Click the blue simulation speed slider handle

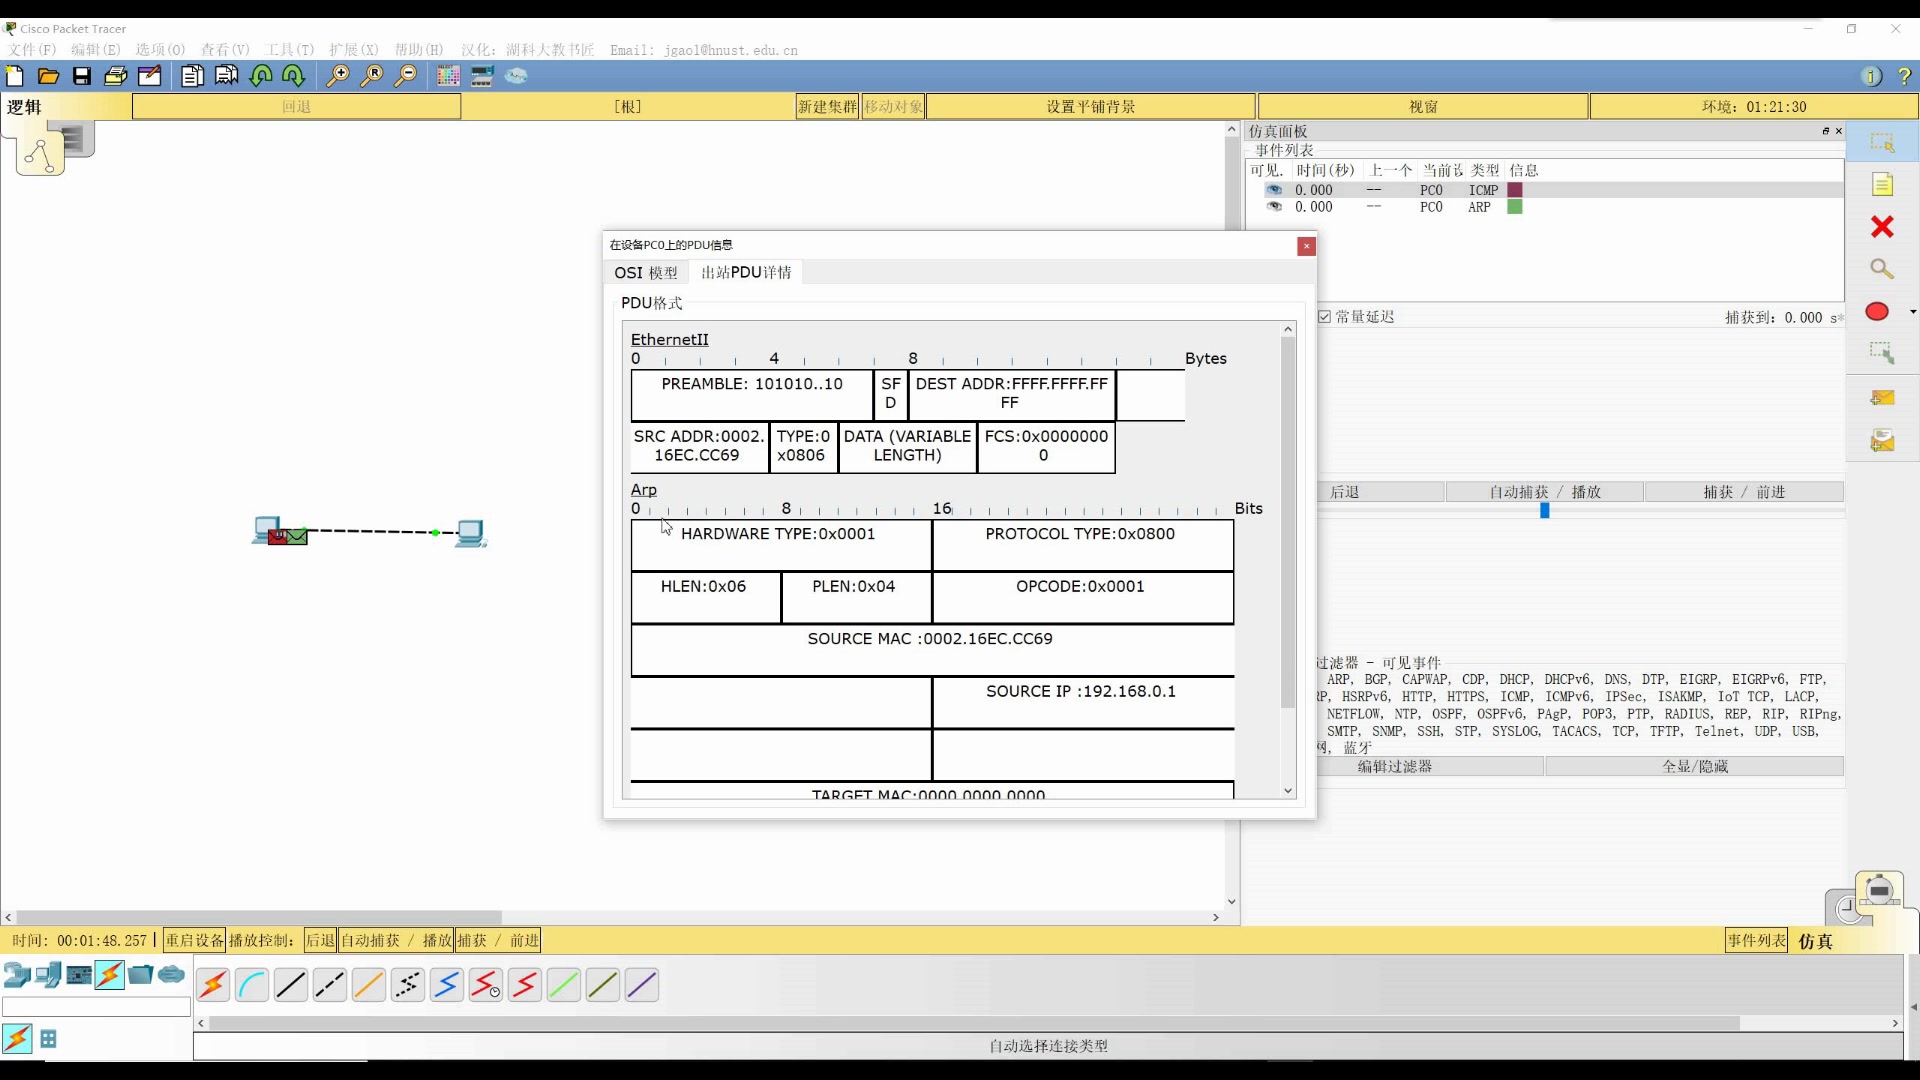pyautogui.click(x=1545, y=511)
